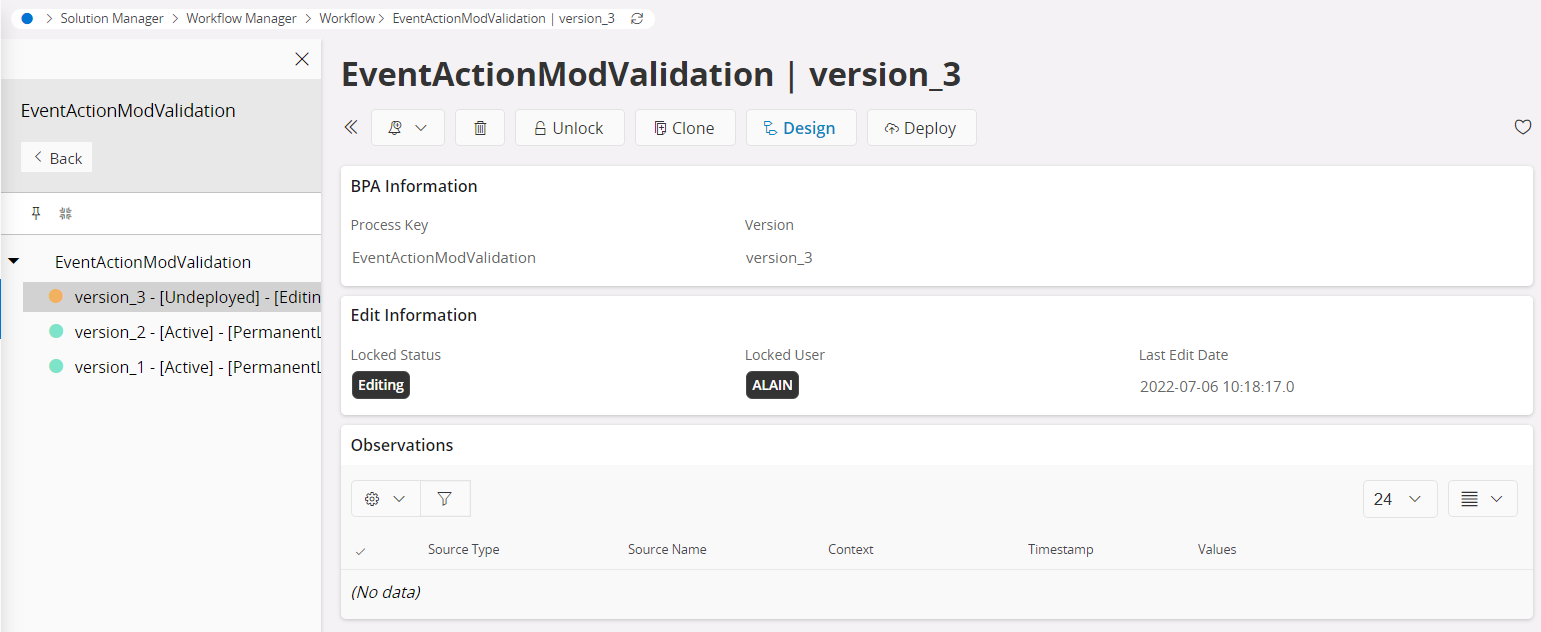1541x632 pixels.
Task: Click the Unlock button
Action: coord(569,128)
